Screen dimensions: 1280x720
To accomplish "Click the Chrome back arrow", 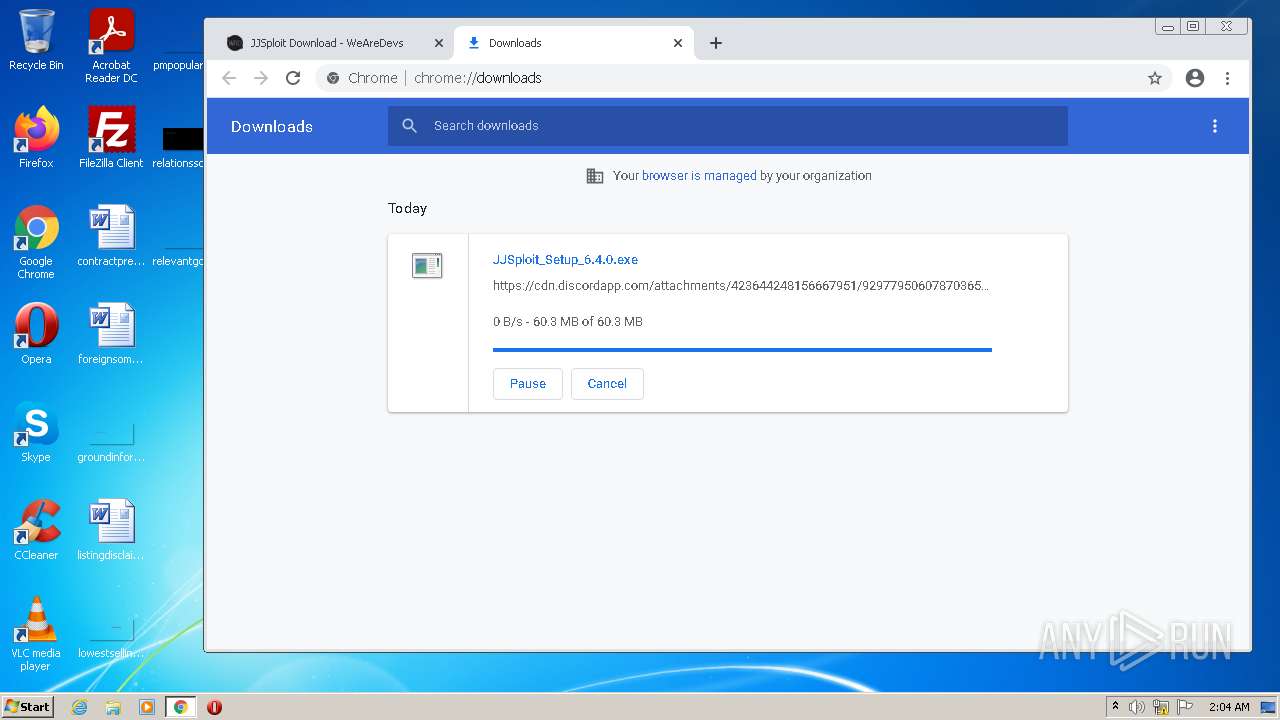I will click(229, 78).
